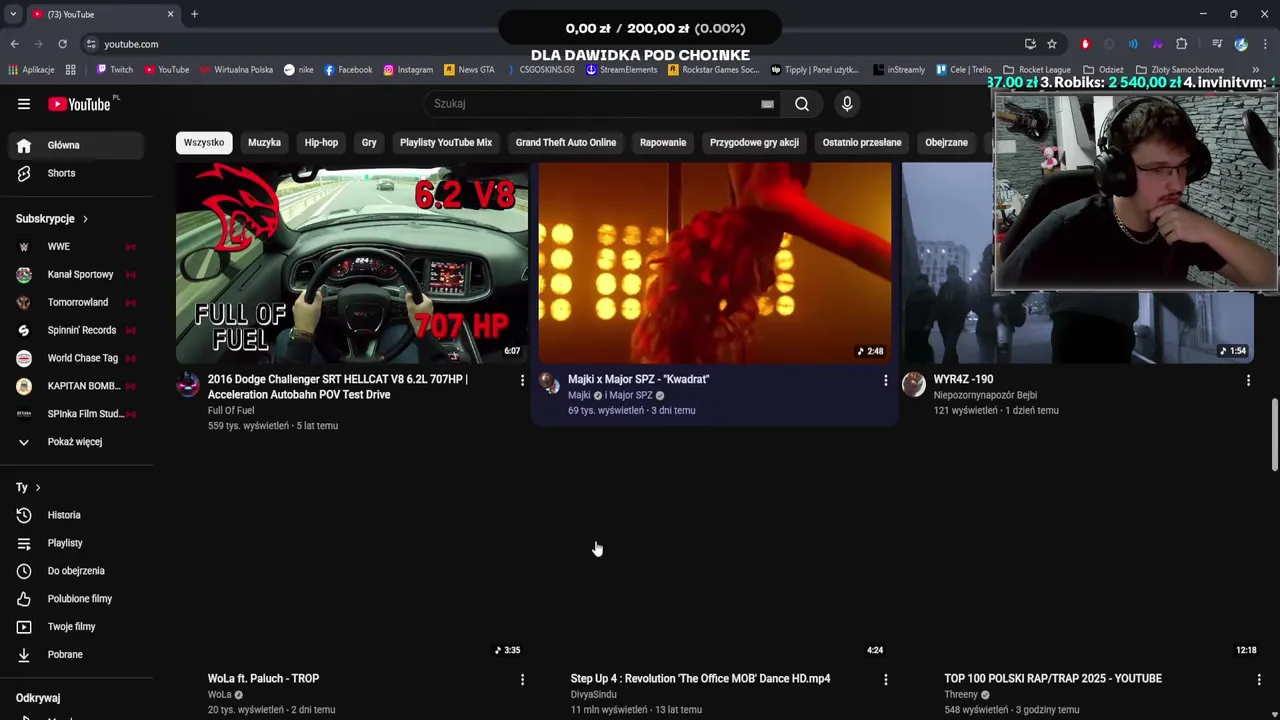This screenshot has width=1280, height=720.
Task: Open on-screen keyboard icon in search box
Action: click(x=767, y=104)
